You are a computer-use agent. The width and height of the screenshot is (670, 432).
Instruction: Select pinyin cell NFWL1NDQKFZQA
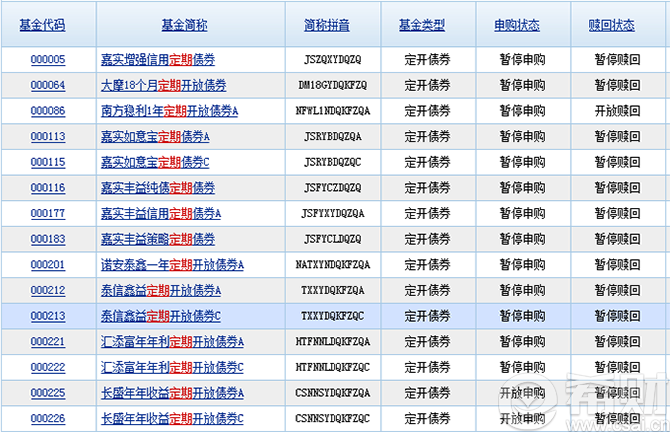pos(332,111)
